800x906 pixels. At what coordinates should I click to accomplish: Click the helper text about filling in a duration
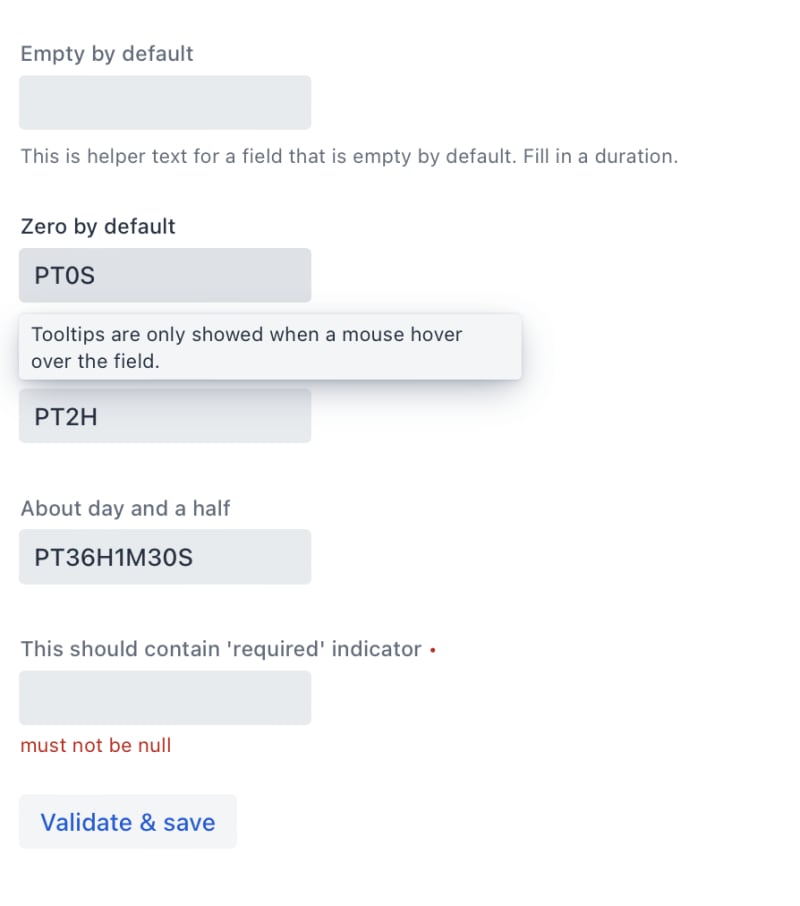[350, 157]
